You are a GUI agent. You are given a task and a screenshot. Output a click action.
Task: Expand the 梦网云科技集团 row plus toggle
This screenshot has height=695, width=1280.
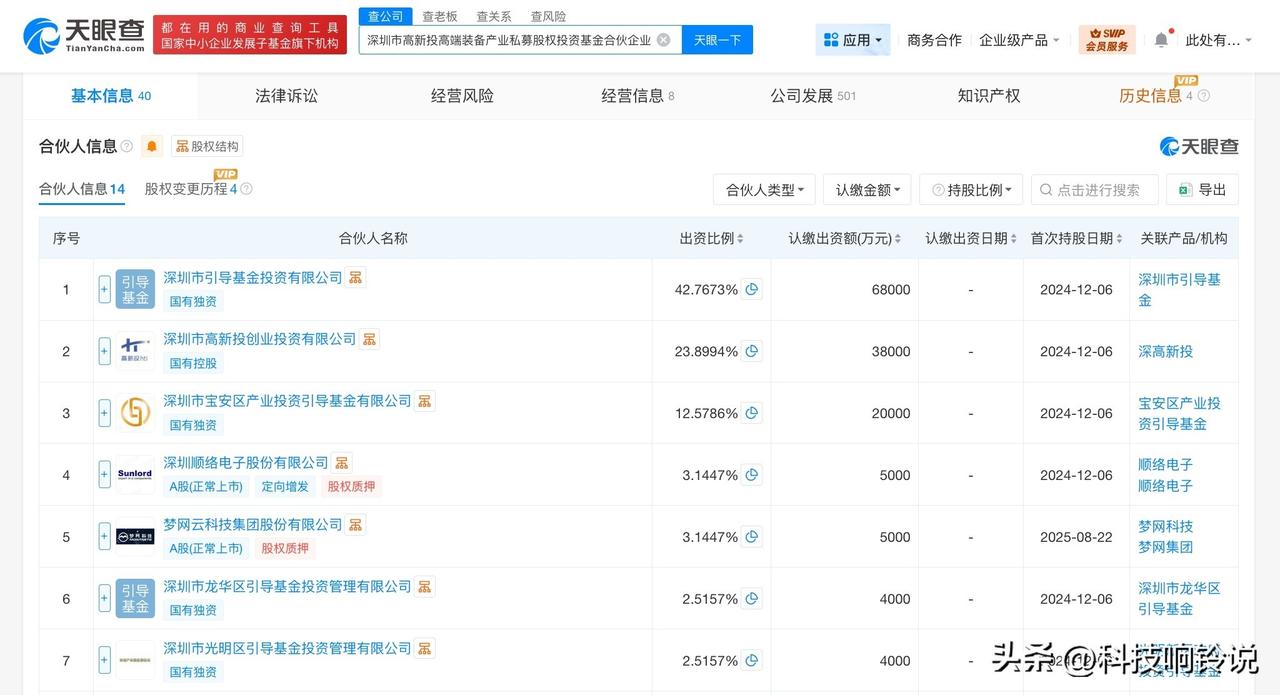pos(104,537)
